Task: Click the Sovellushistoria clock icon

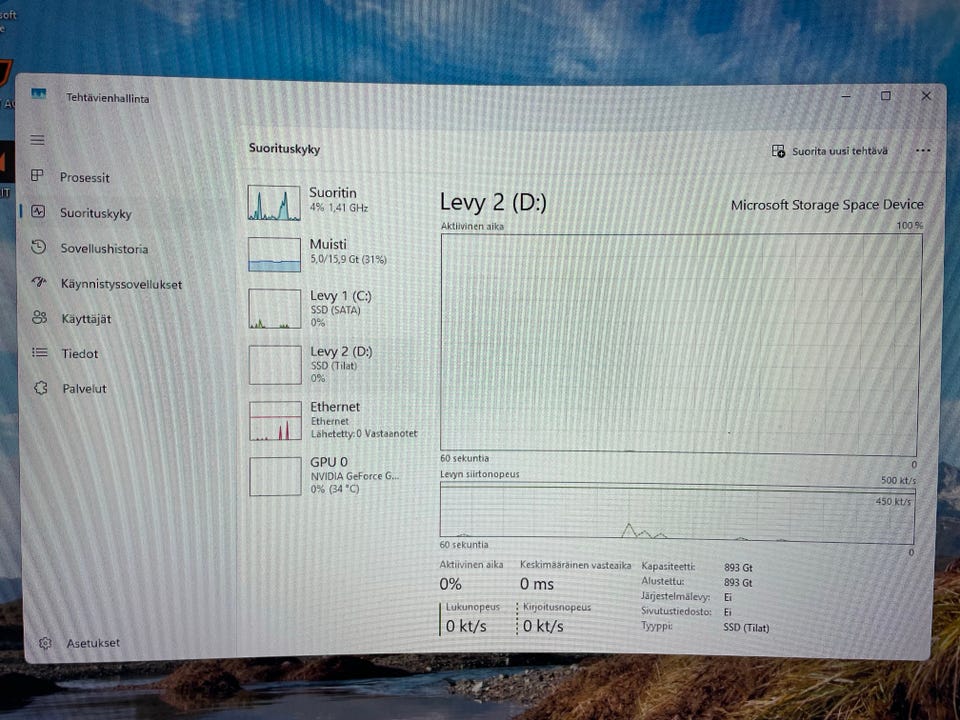Action: [x=39, y=247]
